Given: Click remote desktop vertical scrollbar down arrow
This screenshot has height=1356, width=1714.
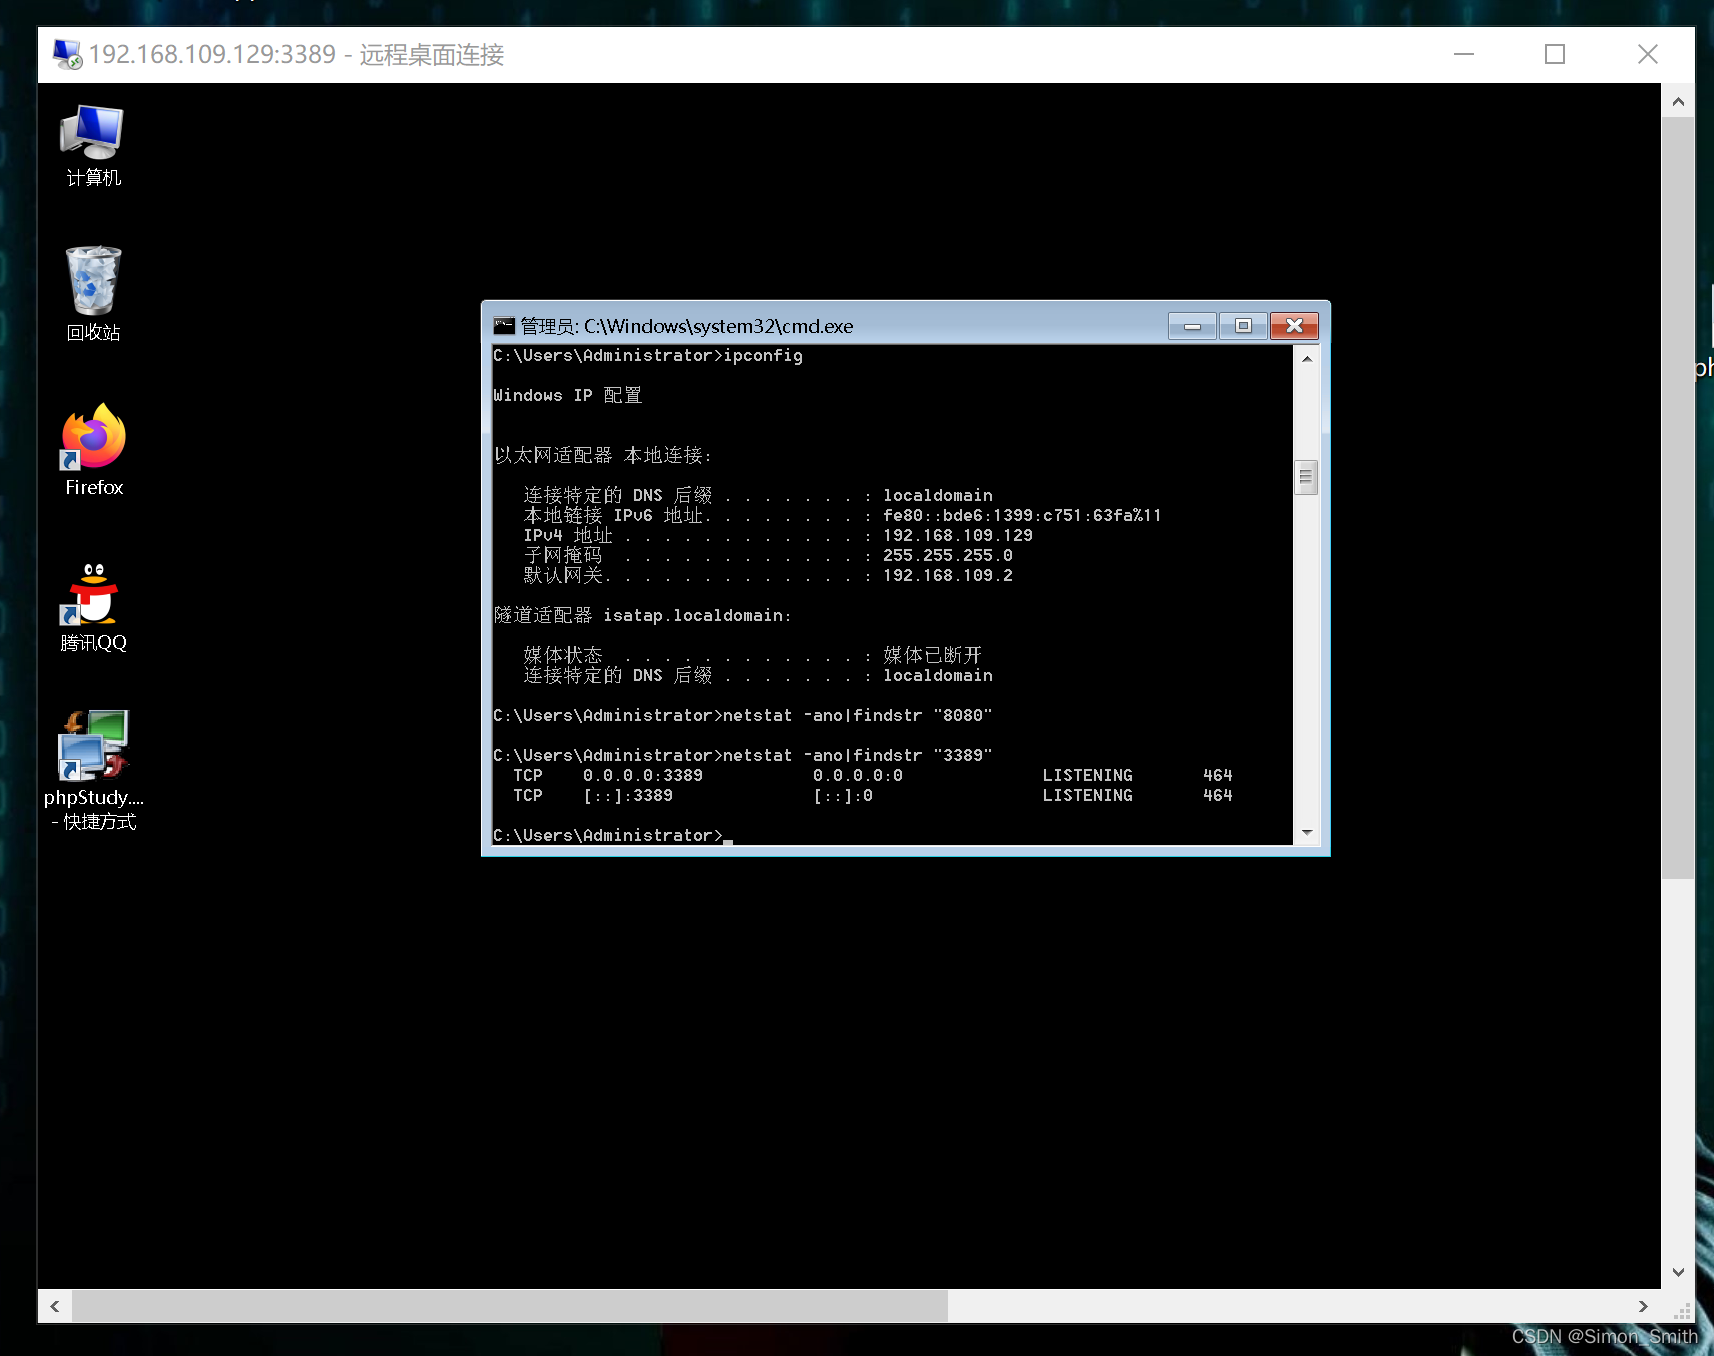Looking at the screenshot, I should [x=1678, y=1272].
